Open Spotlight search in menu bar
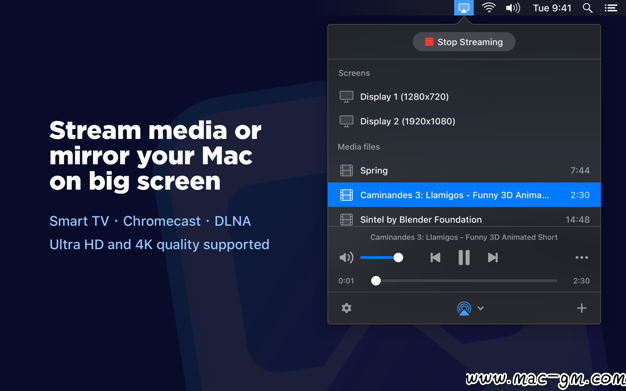The height and width of the screenshot is (391, 626). 587,8
